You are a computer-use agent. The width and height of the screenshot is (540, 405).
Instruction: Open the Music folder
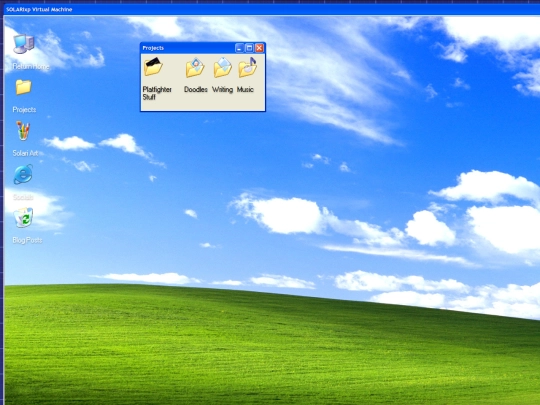coord(248,67)
